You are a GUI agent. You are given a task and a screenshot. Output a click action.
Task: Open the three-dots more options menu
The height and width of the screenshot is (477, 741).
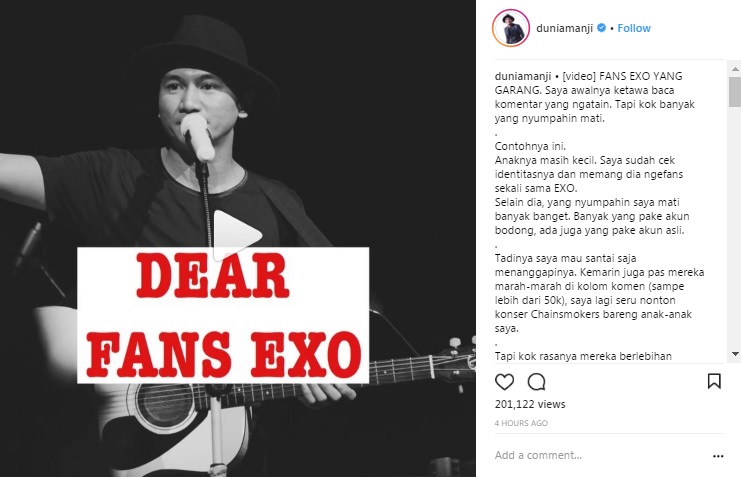click(x=718, y=456)
